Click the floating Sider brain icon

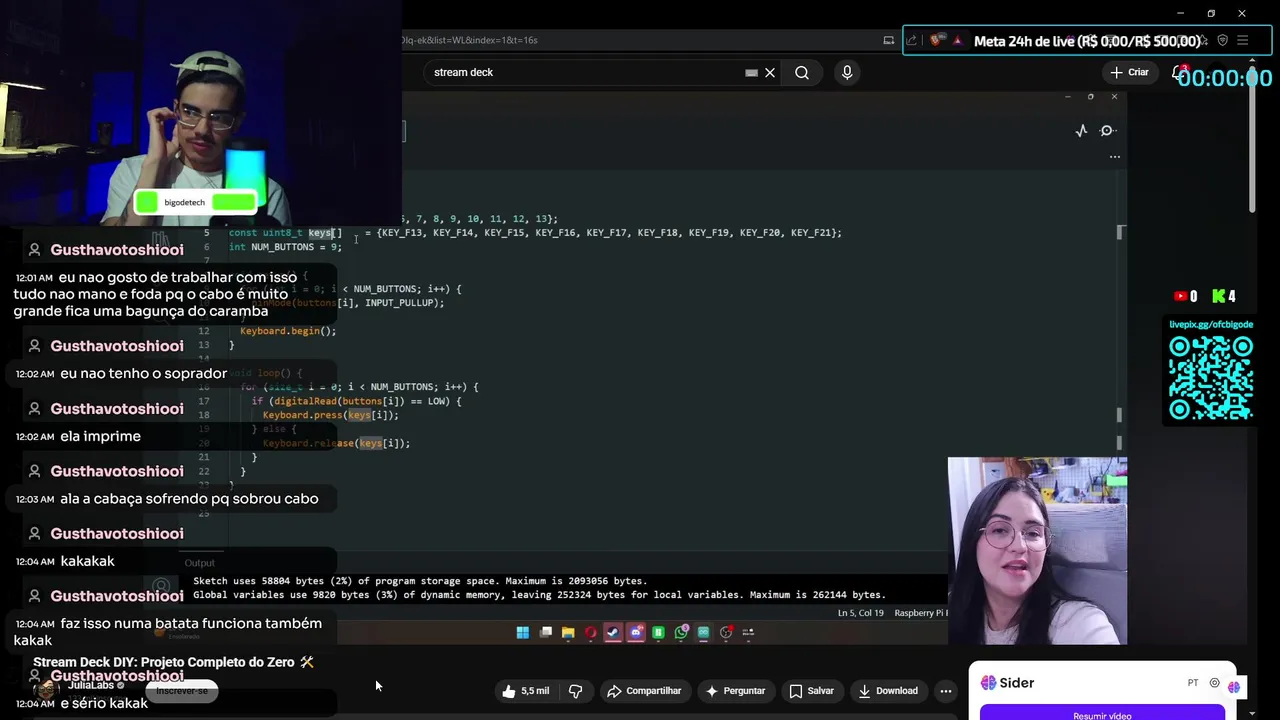click(1235, 686)
